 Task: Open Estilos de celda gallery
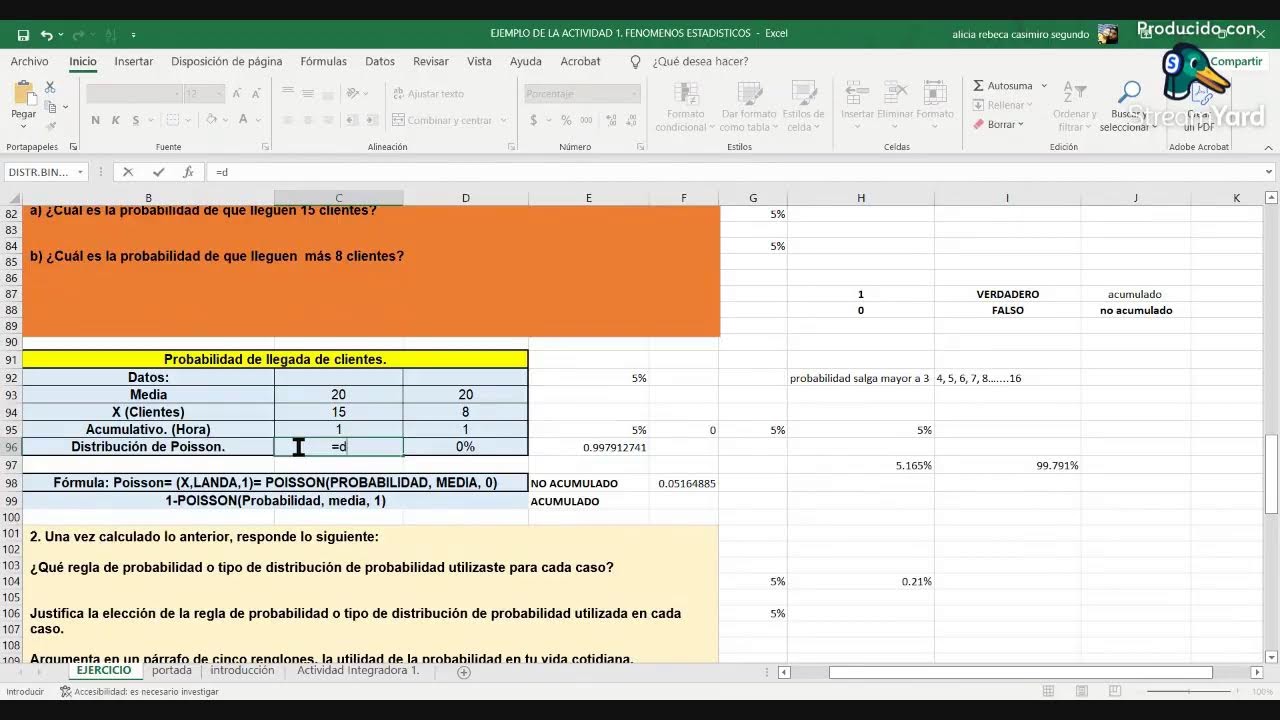[803, 106]
